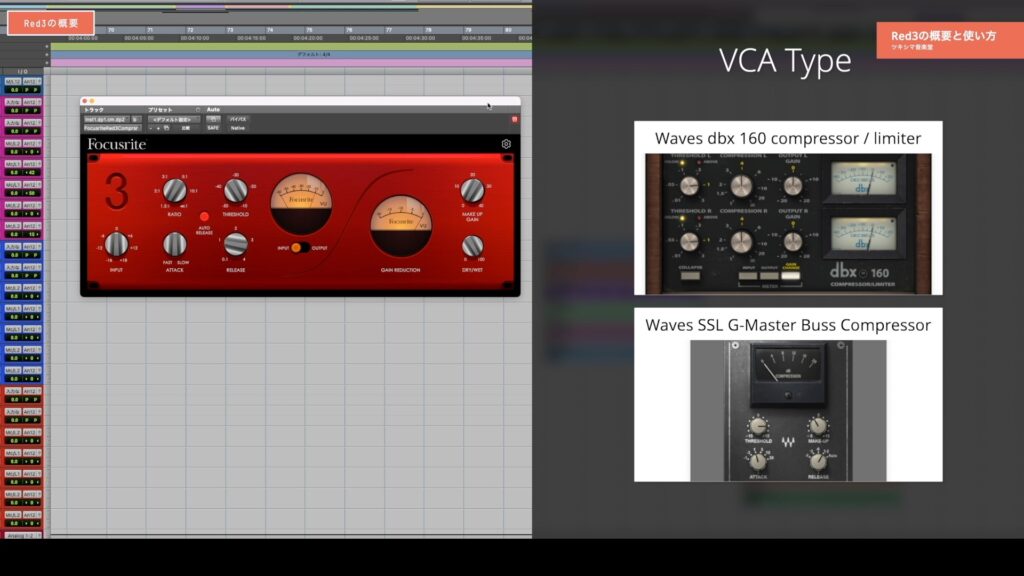Click the Waves dbx 160 compressor / limiter title

788,138
